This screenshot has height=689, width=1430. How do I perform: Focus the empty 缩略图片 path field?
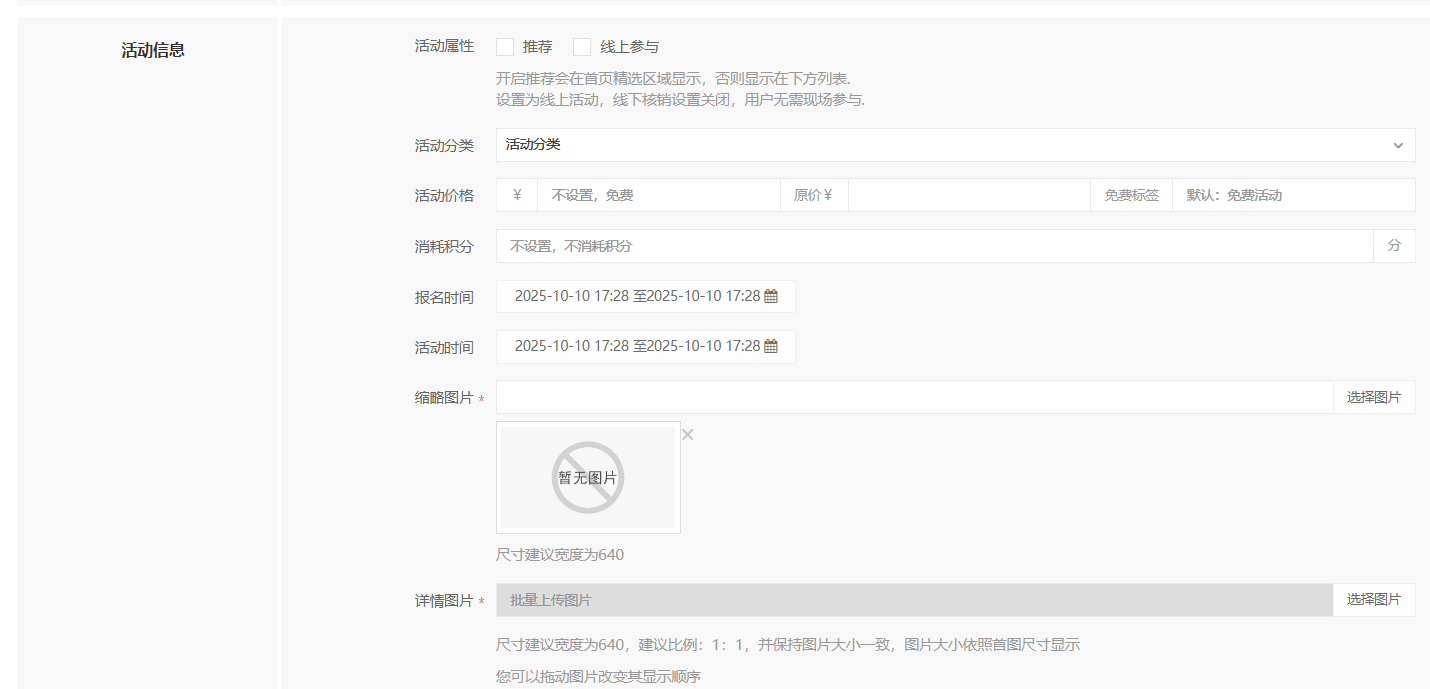point(914,397)
